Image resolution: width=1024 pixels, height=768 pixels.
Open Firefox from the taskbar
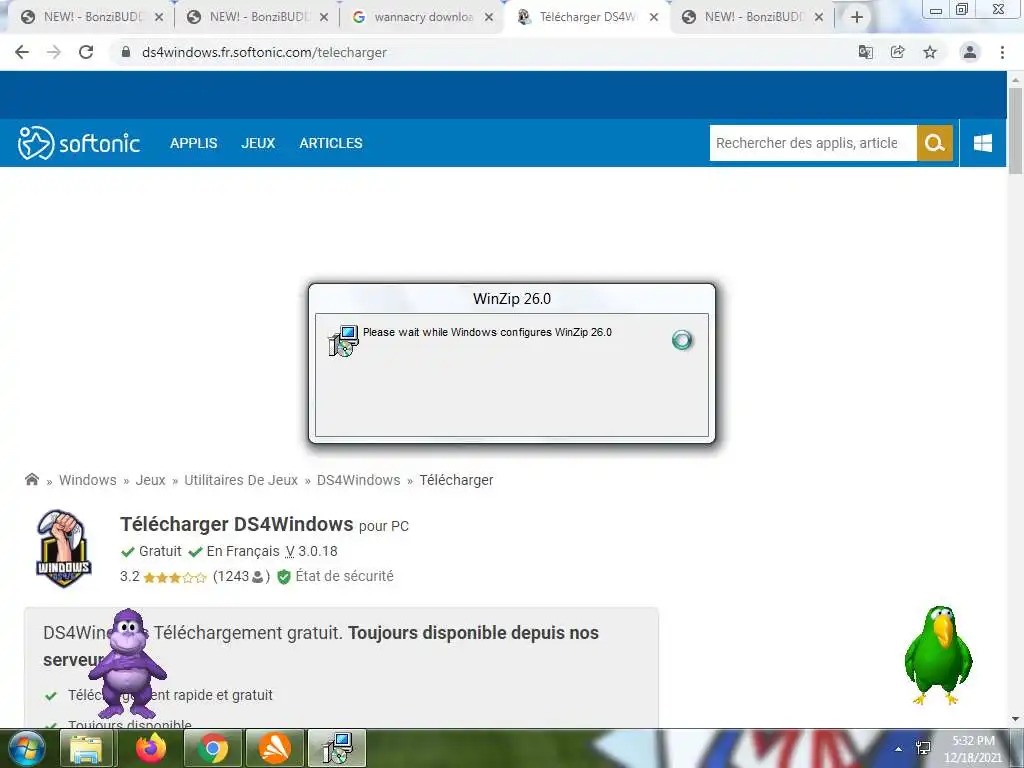pyautogui.click(x=151, y=749)
